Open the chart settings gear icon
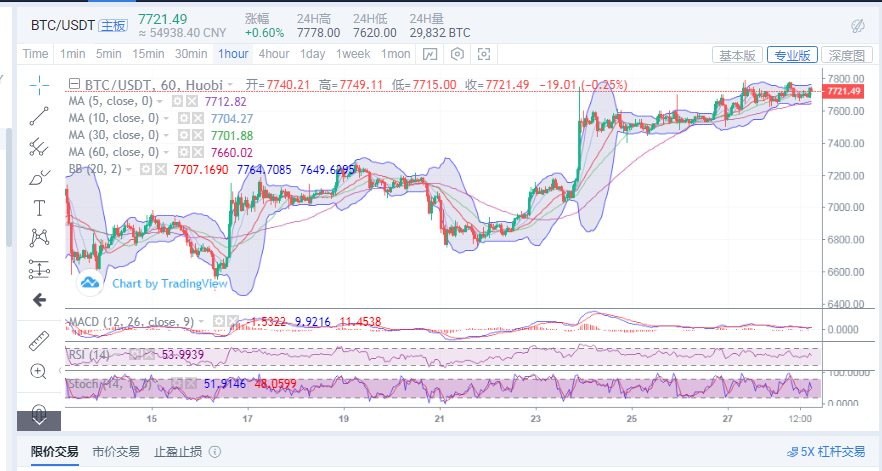The height and width of the screenshot is (471, 882). click(457, 54)
